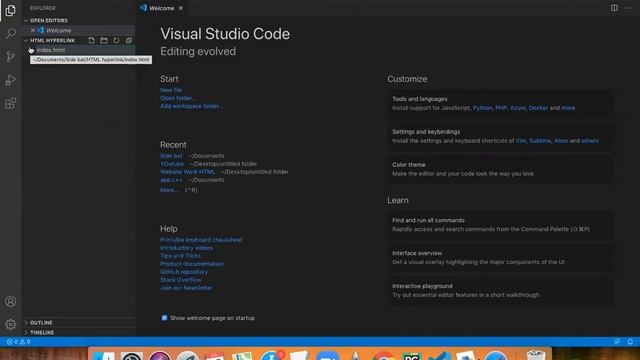
Task: Open the Color theme card
Action: coord(500,169)
